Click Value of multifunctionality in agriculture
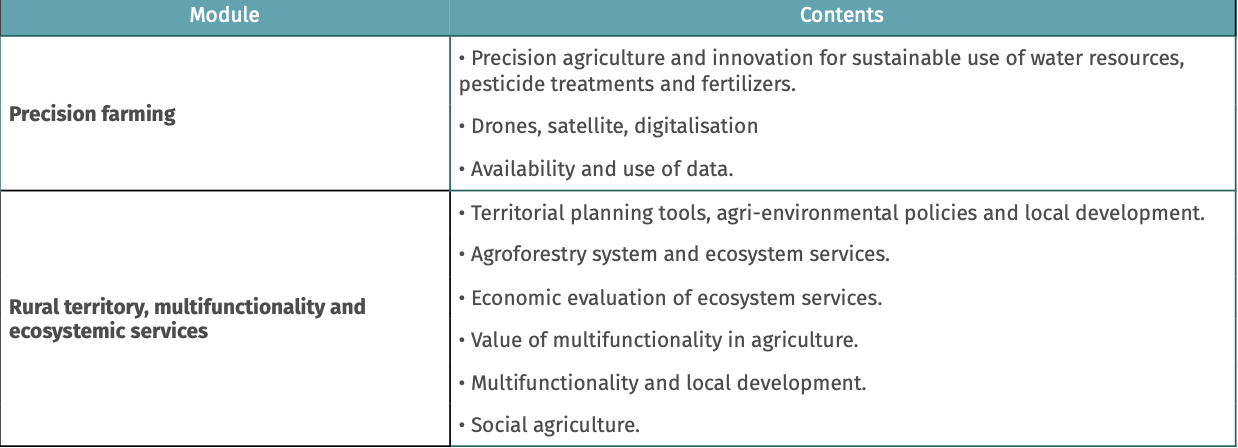 [658, 340]
